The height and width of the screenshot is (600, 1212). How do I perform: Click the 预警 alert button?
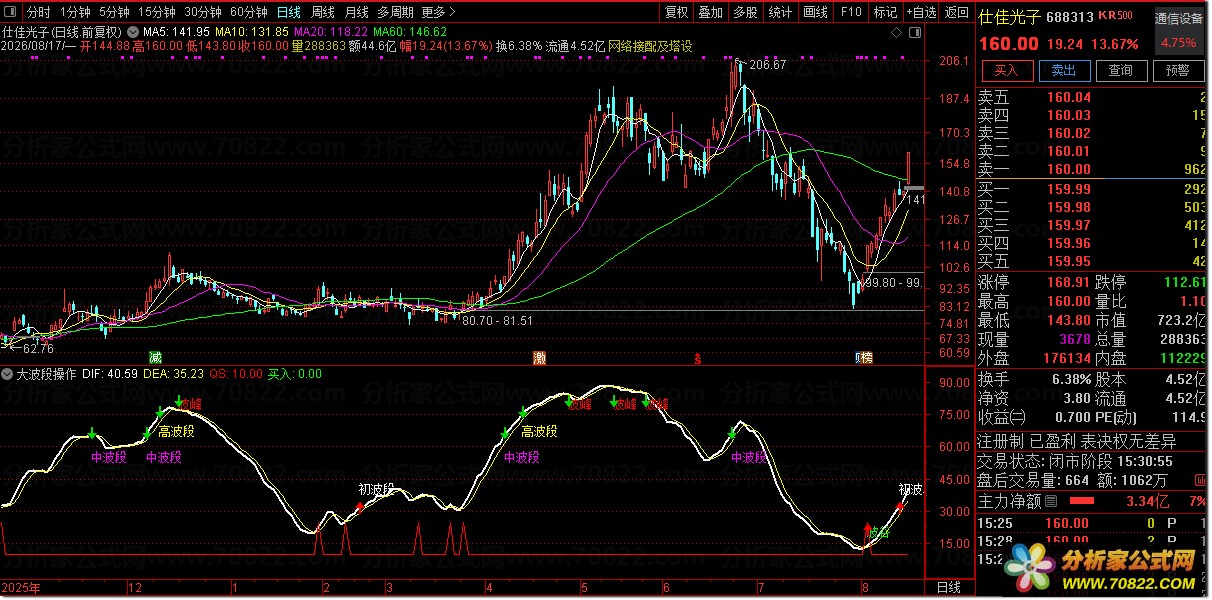1177,70
